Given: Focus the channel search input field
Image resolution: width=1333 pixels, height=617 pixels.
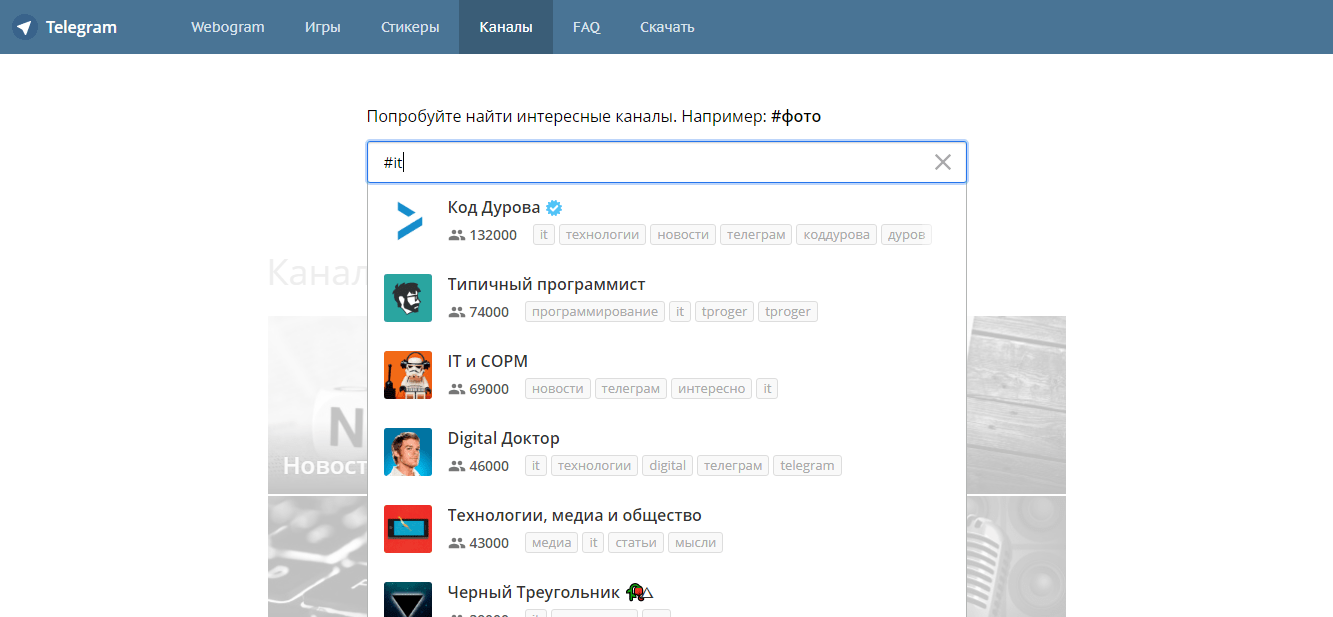Looking at the screenshot, I should (x=650, y=162).
